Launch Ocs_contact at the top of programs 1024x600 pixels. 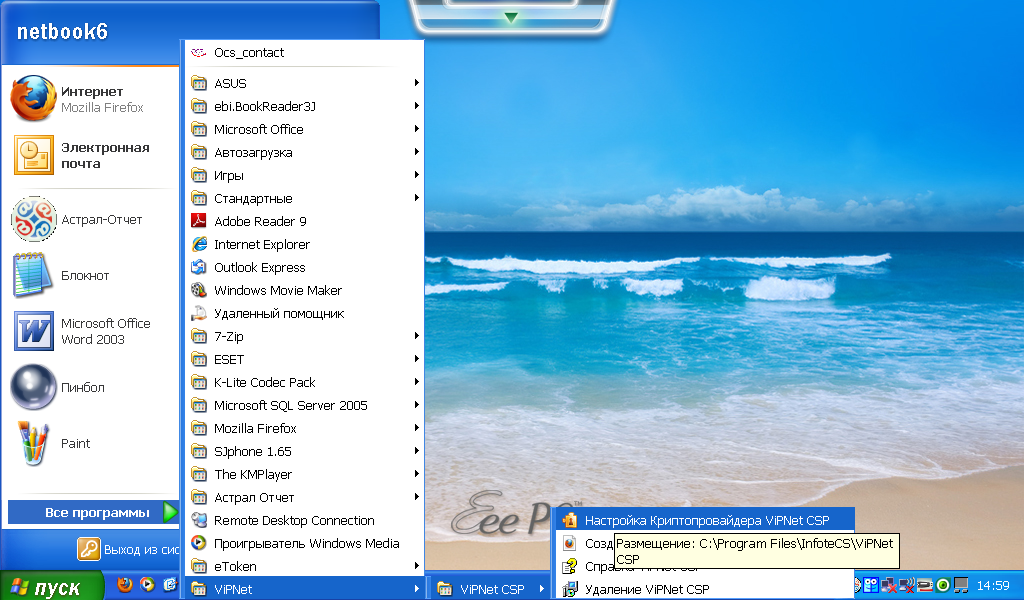pyautogui.click(x=304, y=53)
